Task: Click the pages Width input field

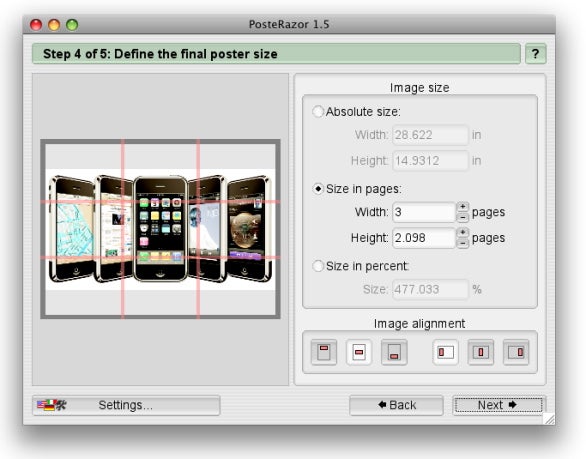Action: [424, 212]
